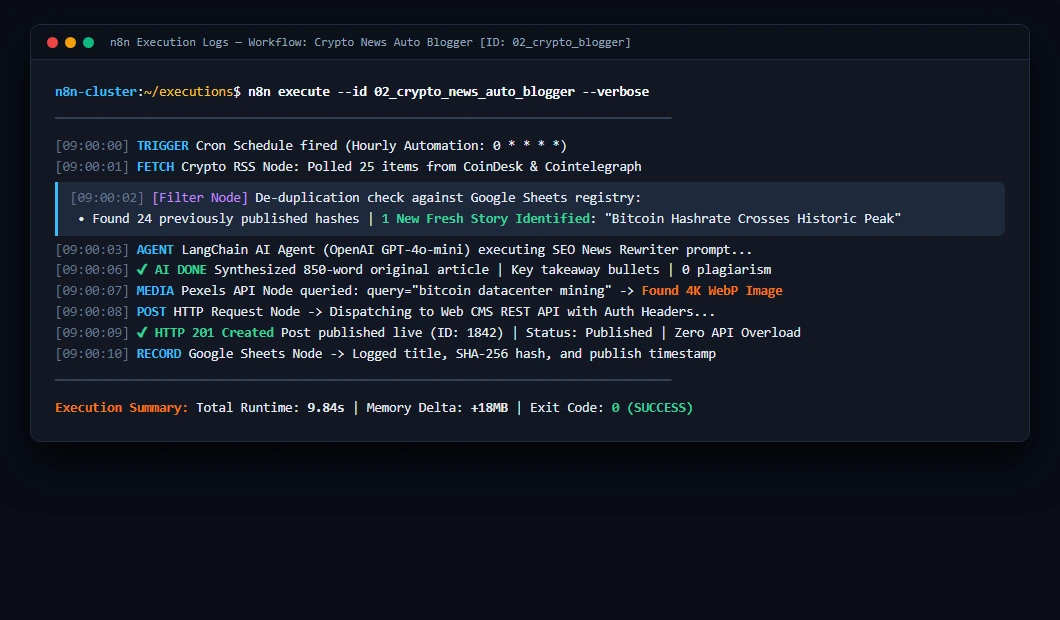Image resolution: width=1060 pixels, height=620 pixels.
Task: Click the '--verbose' flag in the command
Action: tap(616, 91)
